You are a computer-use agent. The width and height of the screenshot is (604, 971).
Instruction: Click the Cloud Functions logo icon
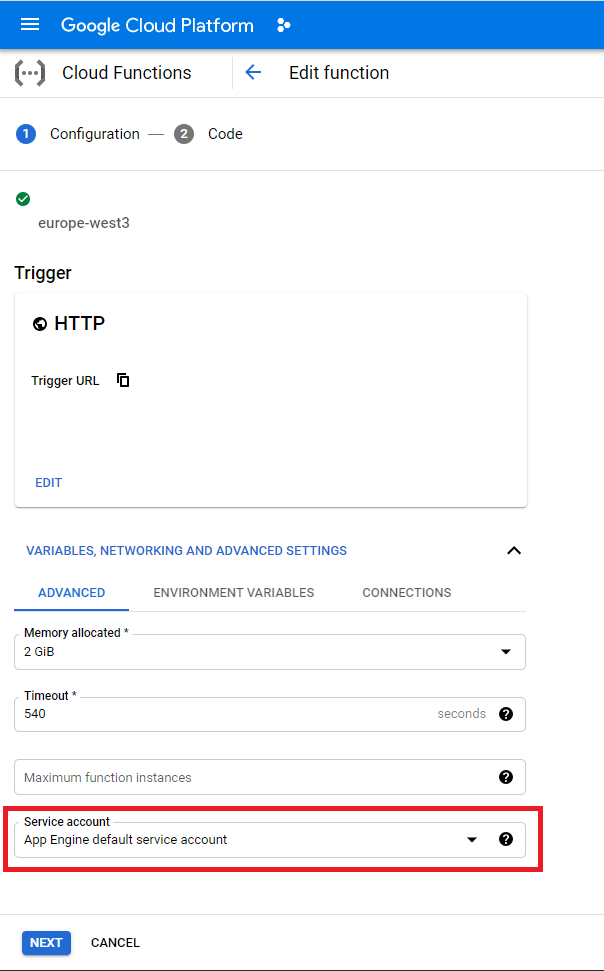pos(30,73)
